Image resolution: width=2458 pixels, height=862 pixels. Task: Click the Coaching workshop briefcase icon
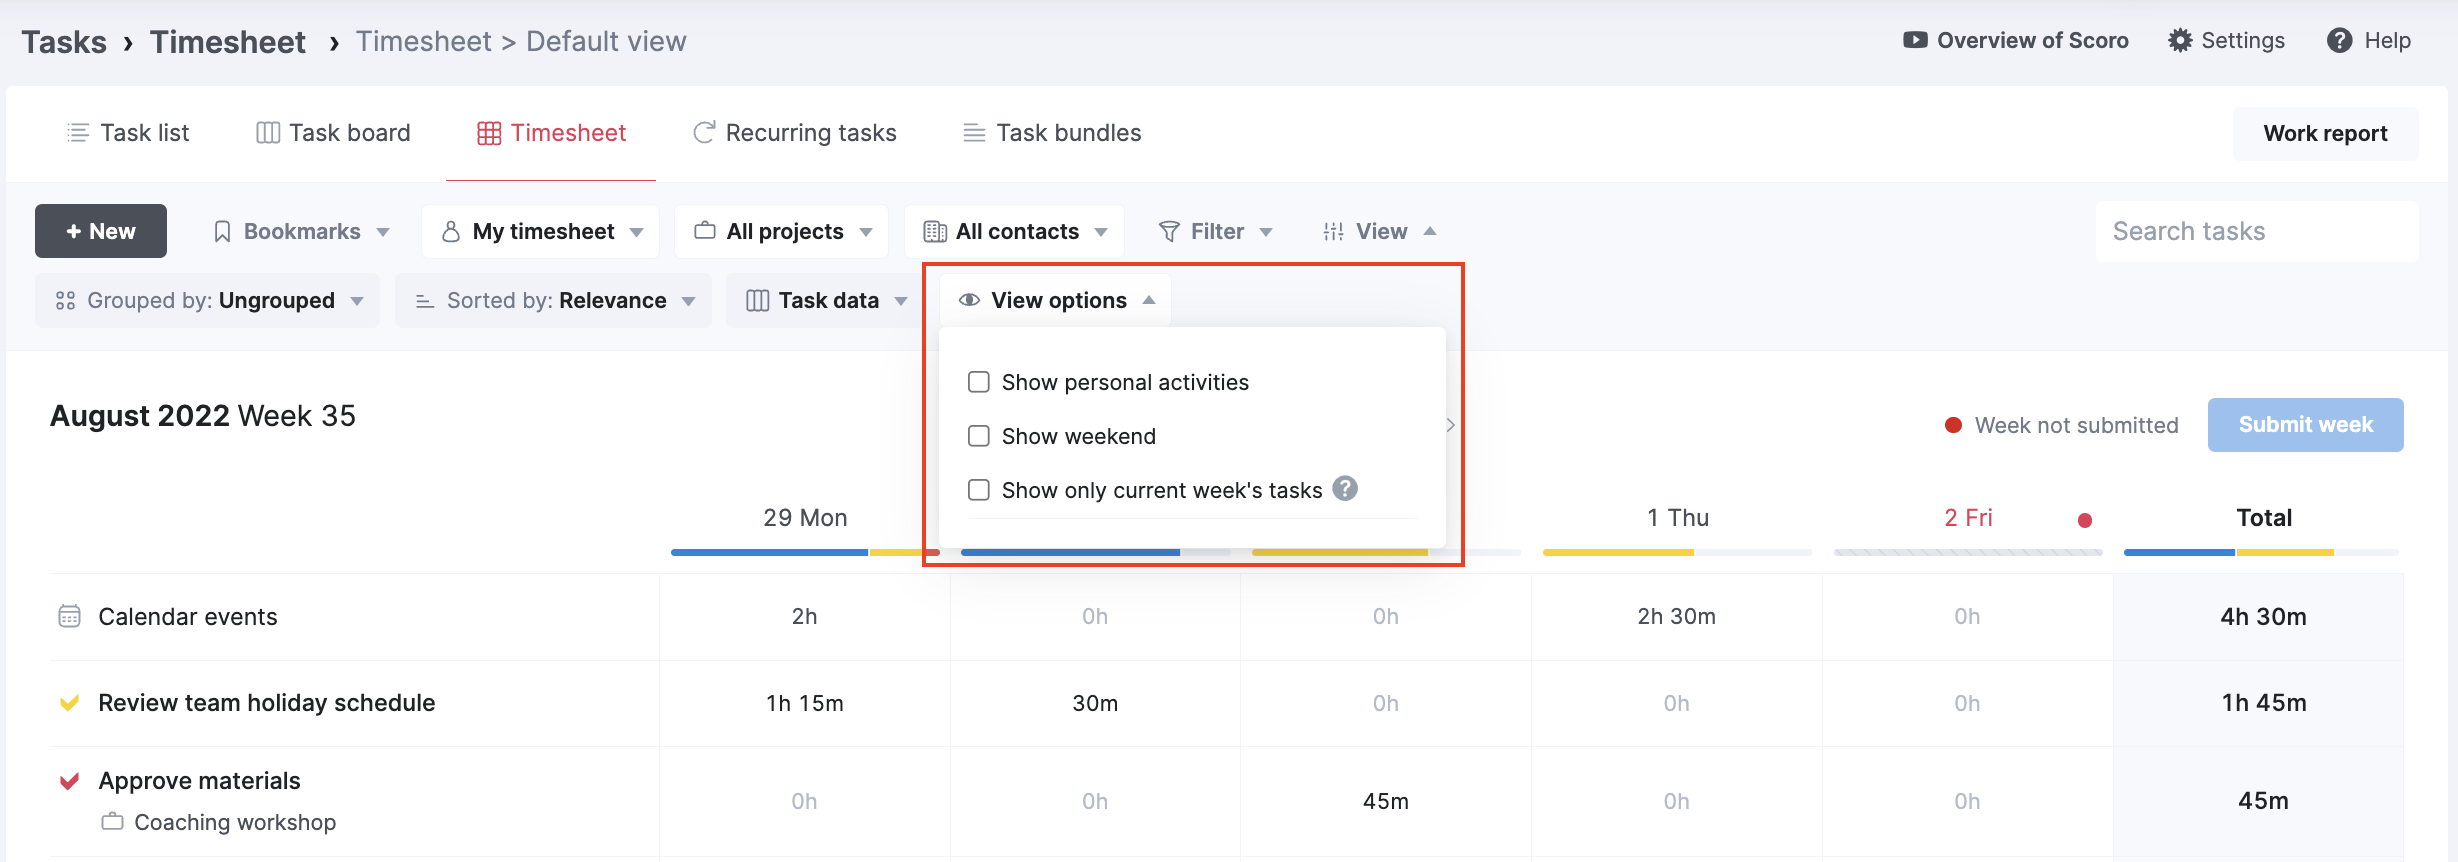[x=112, y=821]
